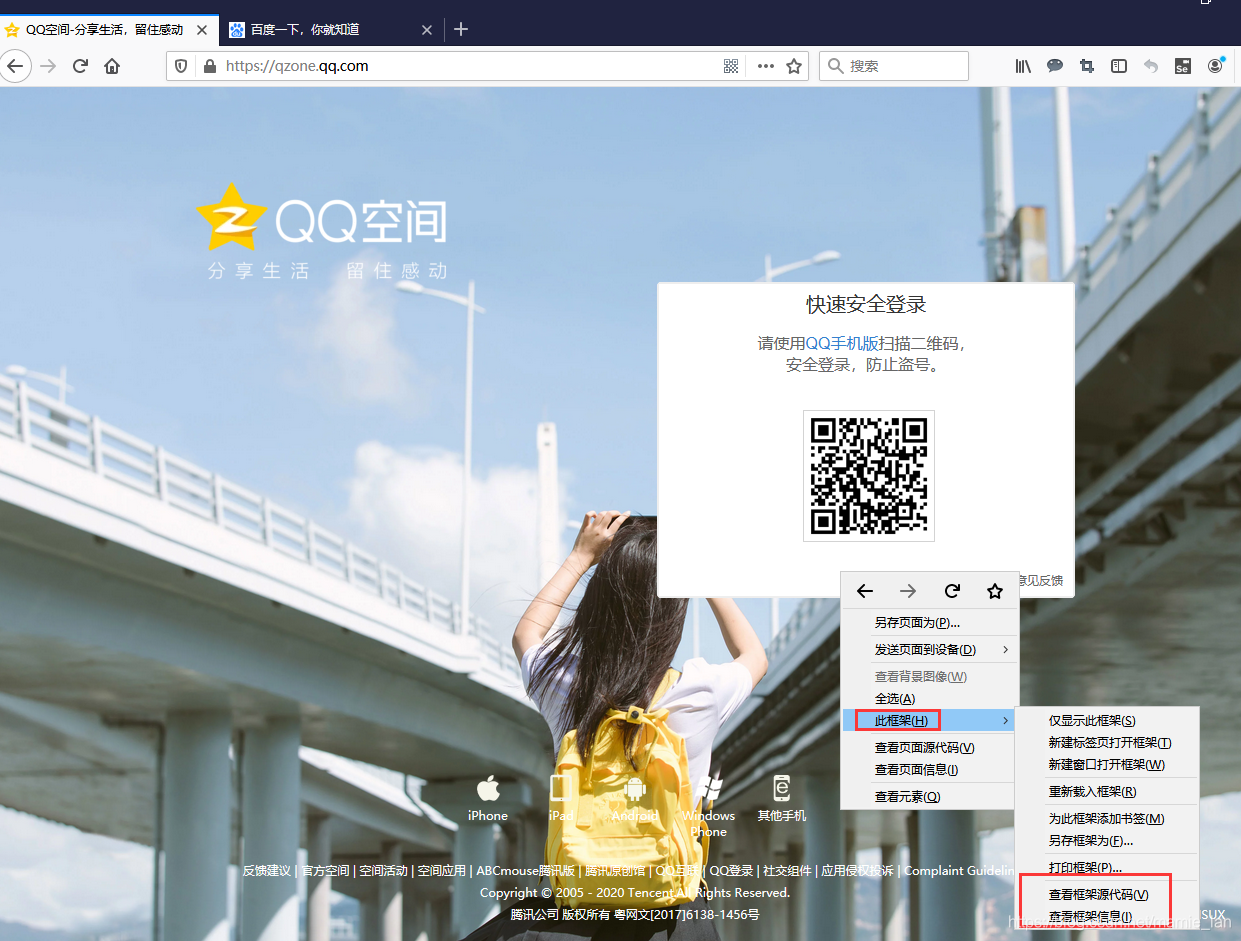Open the tracking protection shield icon
Screen dimensions: 1241x941
pos(181,66)
